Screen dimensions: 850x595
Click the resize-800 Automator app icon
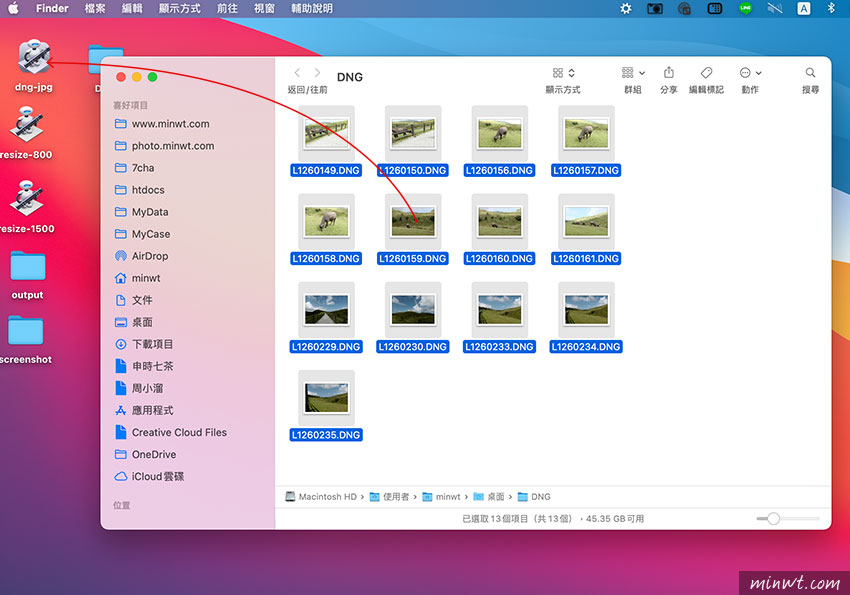pos(27,125)
